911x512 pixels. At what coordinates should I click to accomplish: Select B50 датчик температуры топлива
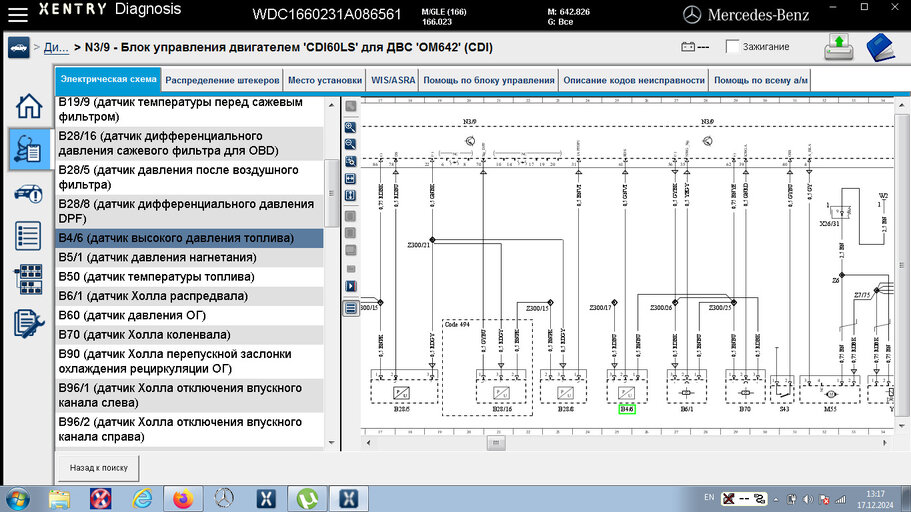pos(190,277)
